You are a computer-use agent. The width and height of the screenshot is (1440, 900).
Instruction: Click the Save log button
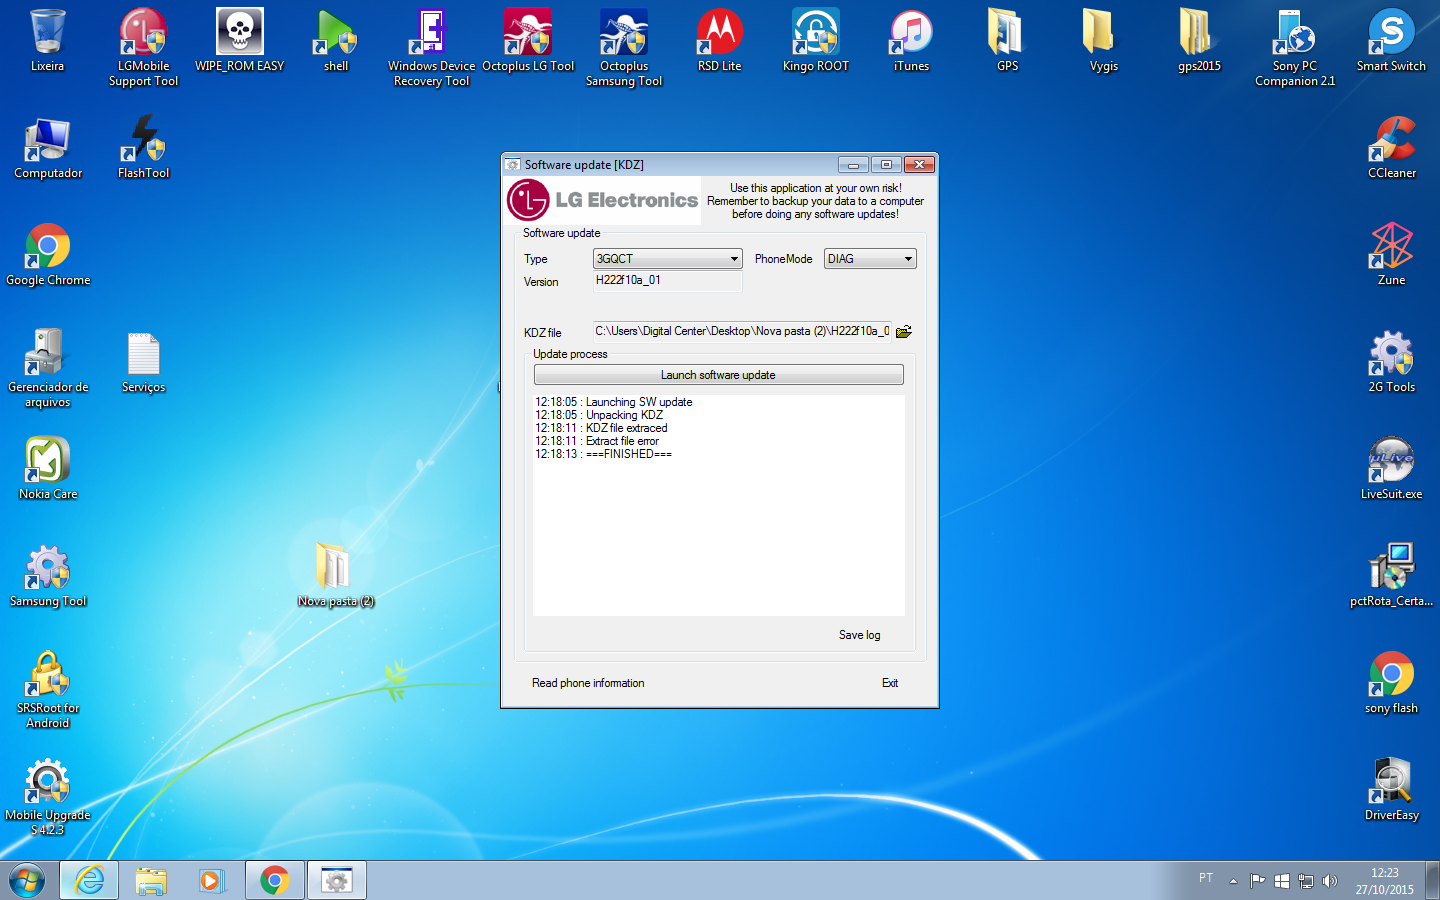859,635
